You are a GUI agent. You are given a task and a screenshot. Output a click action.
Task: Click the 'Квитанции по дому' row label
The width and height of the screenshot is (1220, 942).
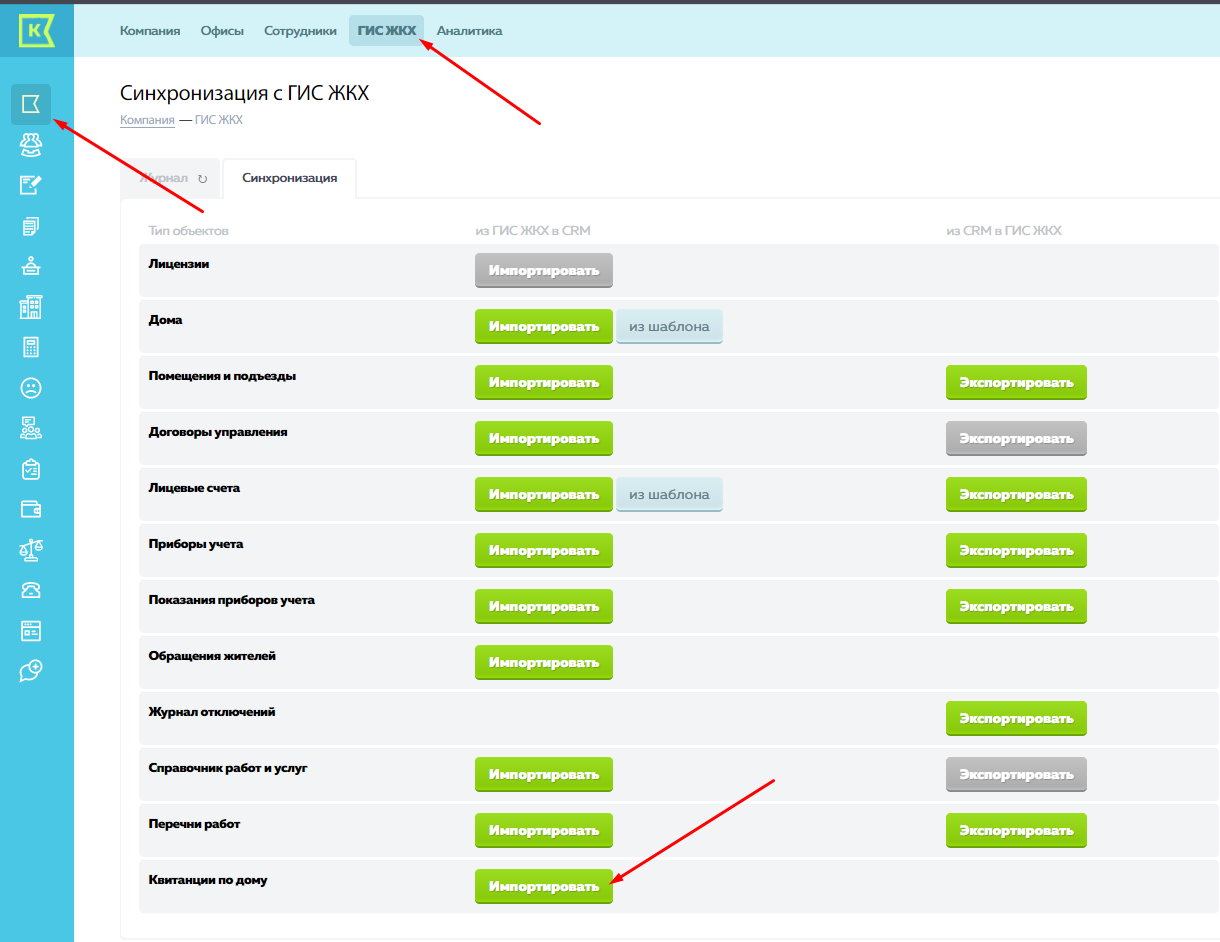click(x=208, y=880)
